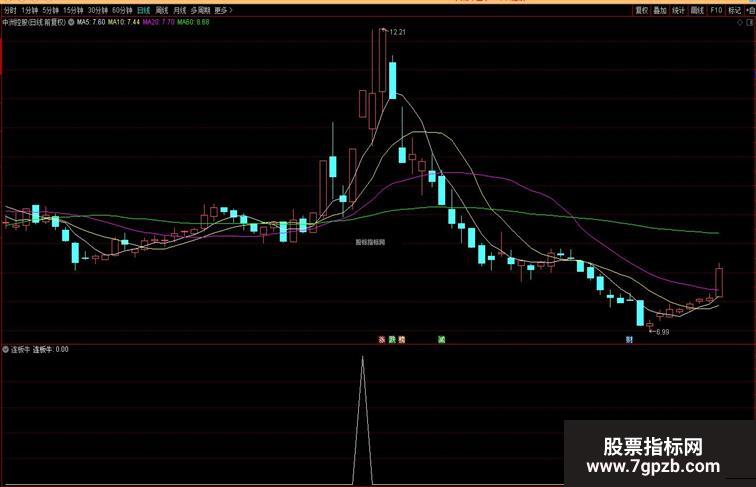Select the 1分钟 period tab

29,10
